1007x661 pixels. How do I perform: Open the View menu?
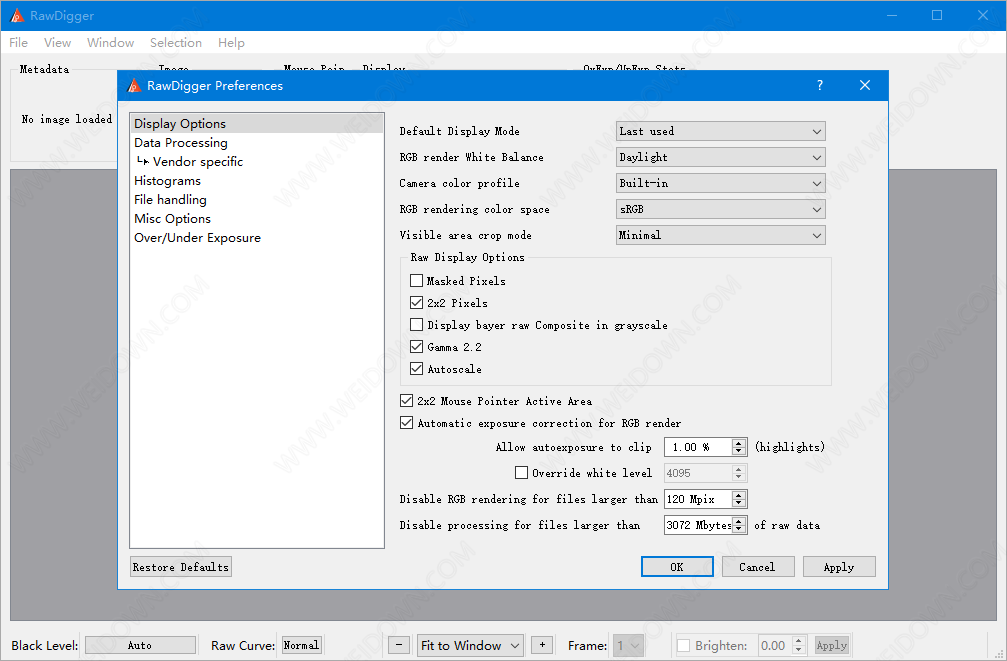pos(57,42)
